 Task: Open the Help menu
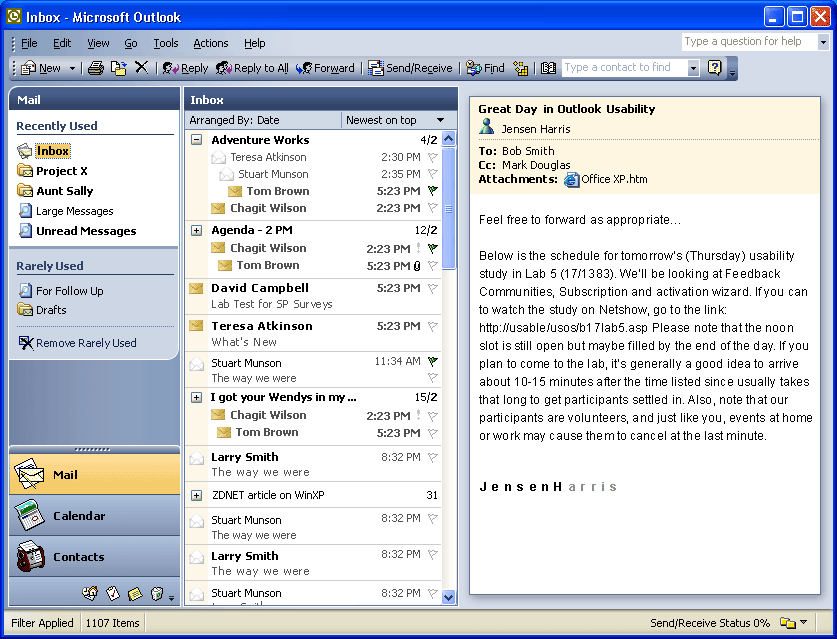coord(255,43)
